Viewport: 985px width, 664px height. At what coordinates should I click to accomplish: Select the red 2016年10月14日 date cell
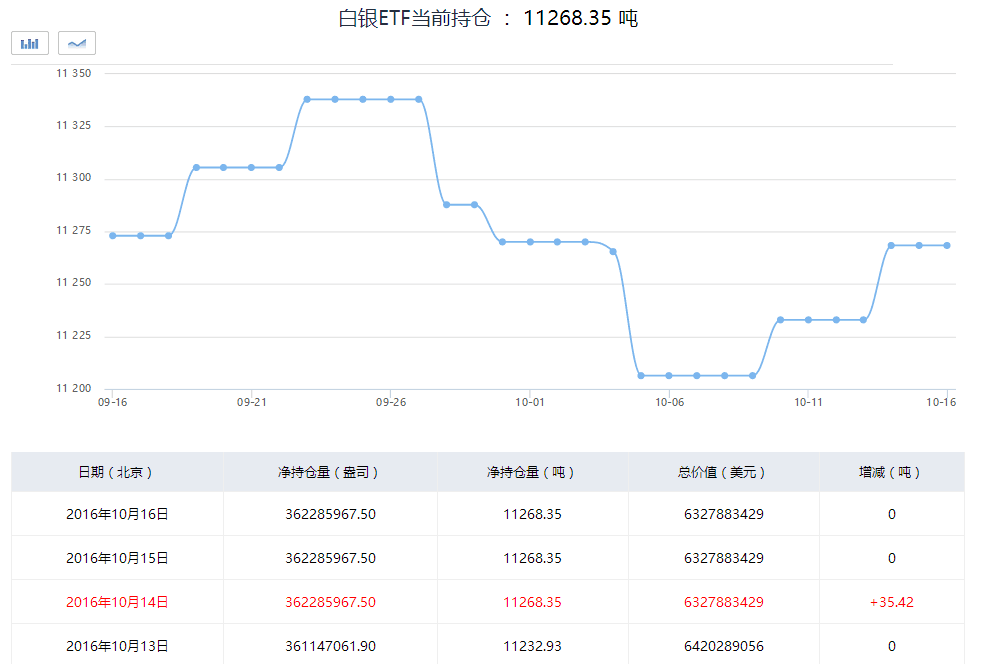117,602
